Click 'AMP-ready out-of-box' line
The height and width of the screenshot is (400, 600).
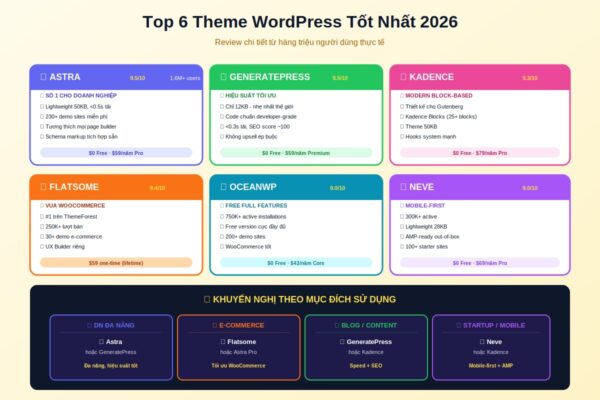point(430,236)
